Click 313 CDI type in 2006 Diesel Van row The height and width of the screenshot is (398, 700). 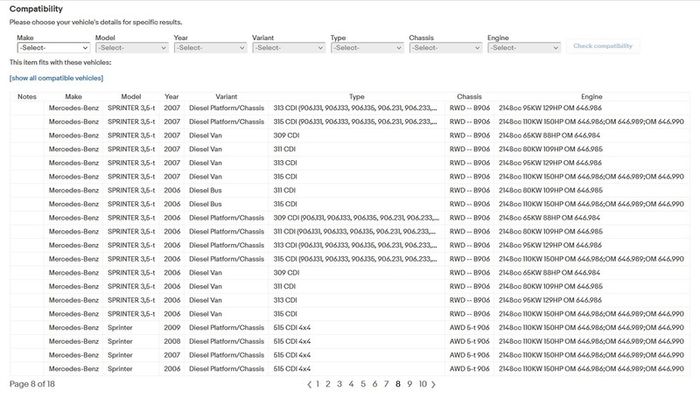pyautogui.click(x=285, y=300)
